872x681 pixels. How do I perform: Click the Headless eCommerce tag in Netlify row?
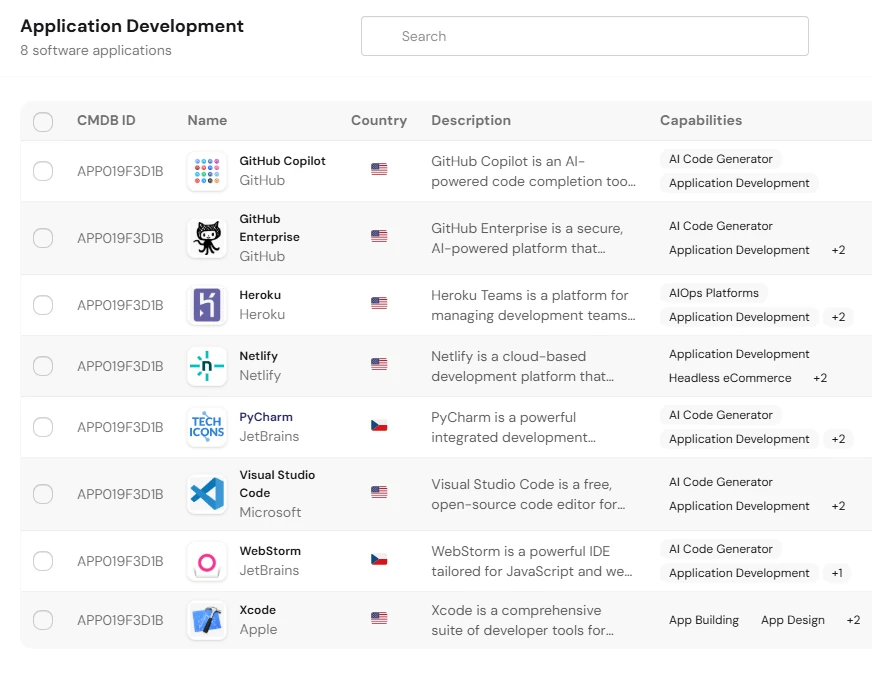(730, 378)
